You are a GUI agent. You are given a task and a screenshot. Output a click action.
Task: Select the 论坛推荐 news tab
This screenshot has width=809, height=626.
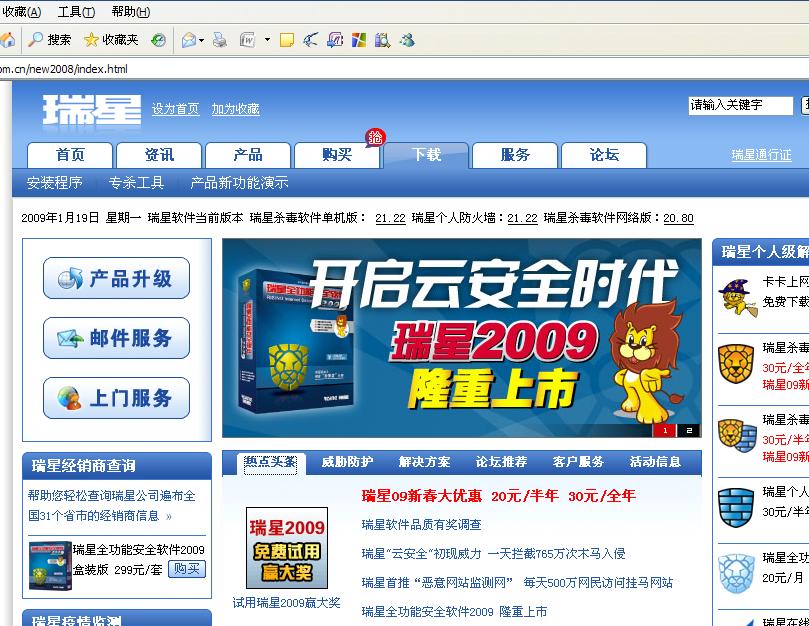tap(501, 462)
